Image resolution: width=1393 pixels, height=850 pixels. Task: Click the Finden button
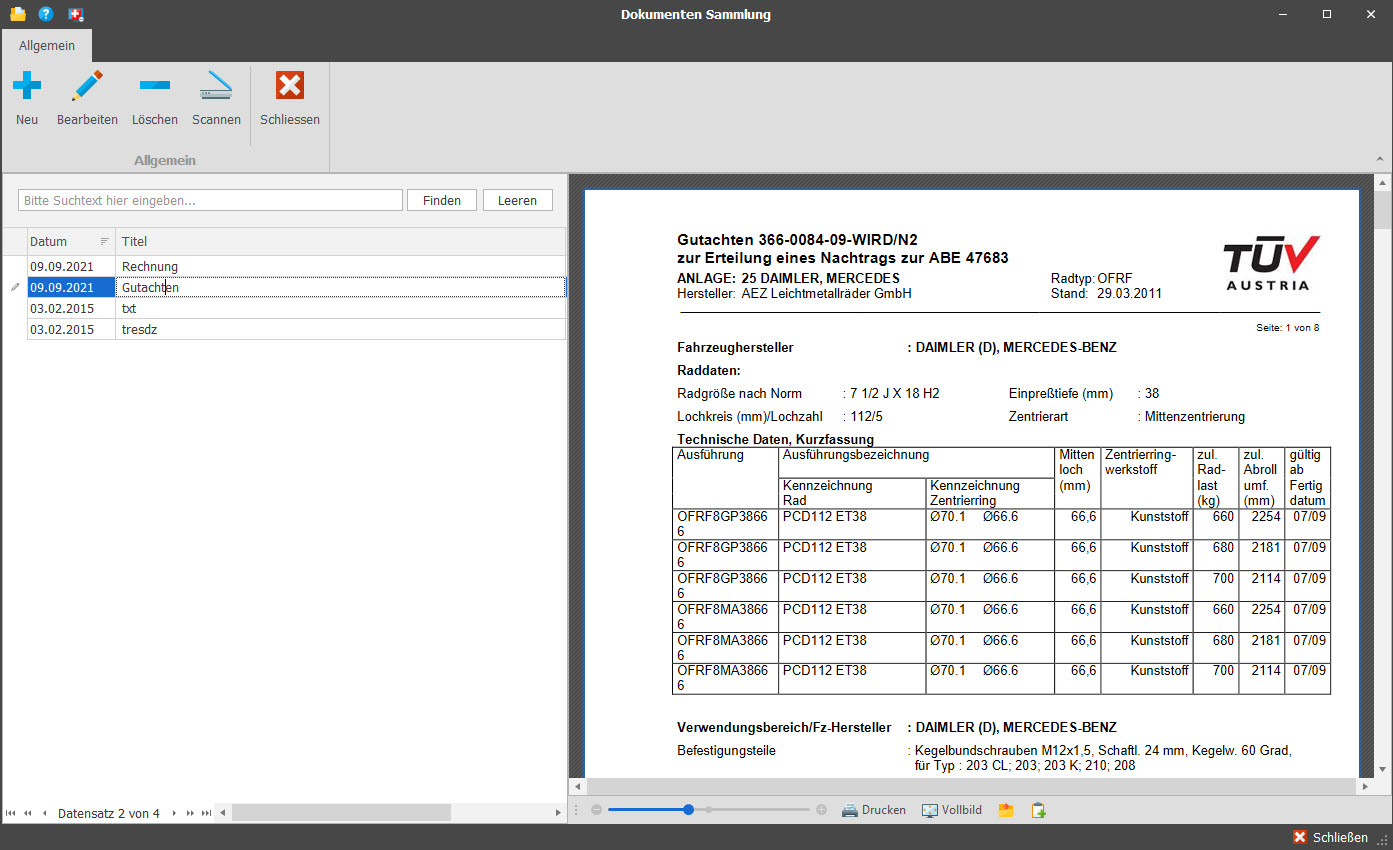tap(441, 200)
